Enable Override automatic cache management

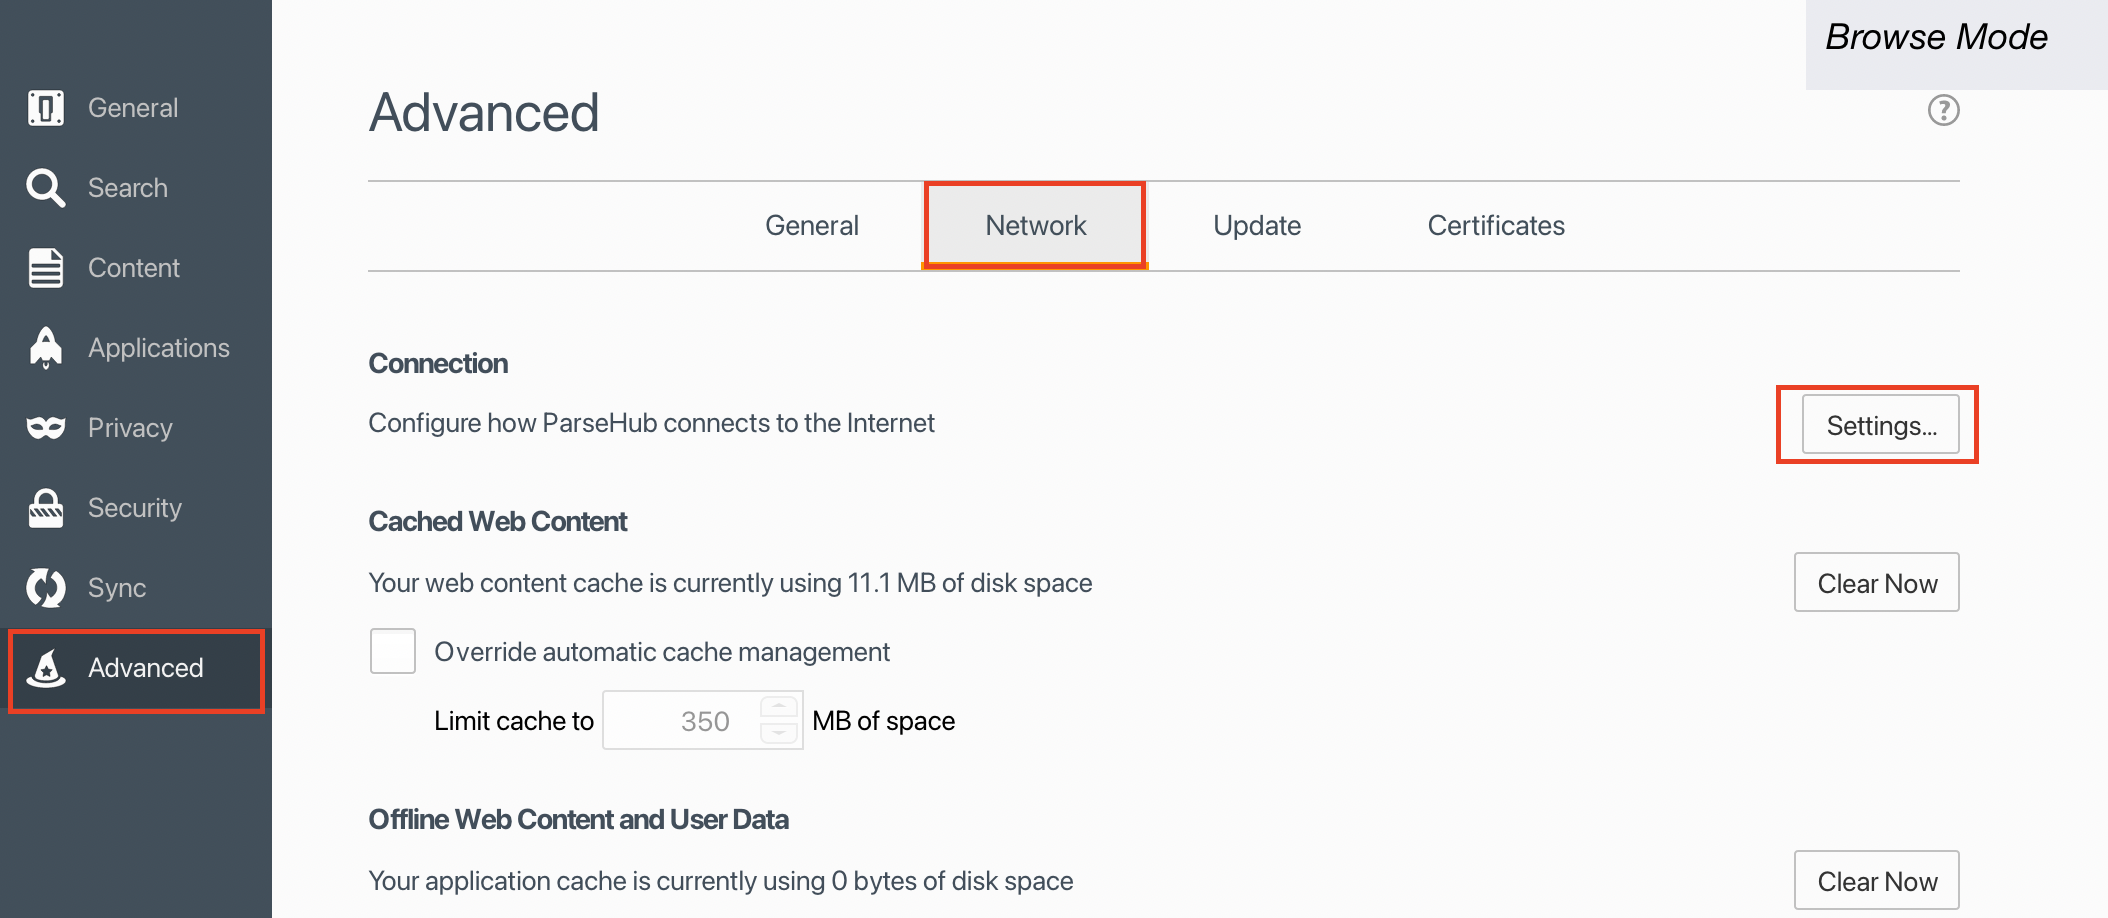pyautogui.click(x=392, y=651)
